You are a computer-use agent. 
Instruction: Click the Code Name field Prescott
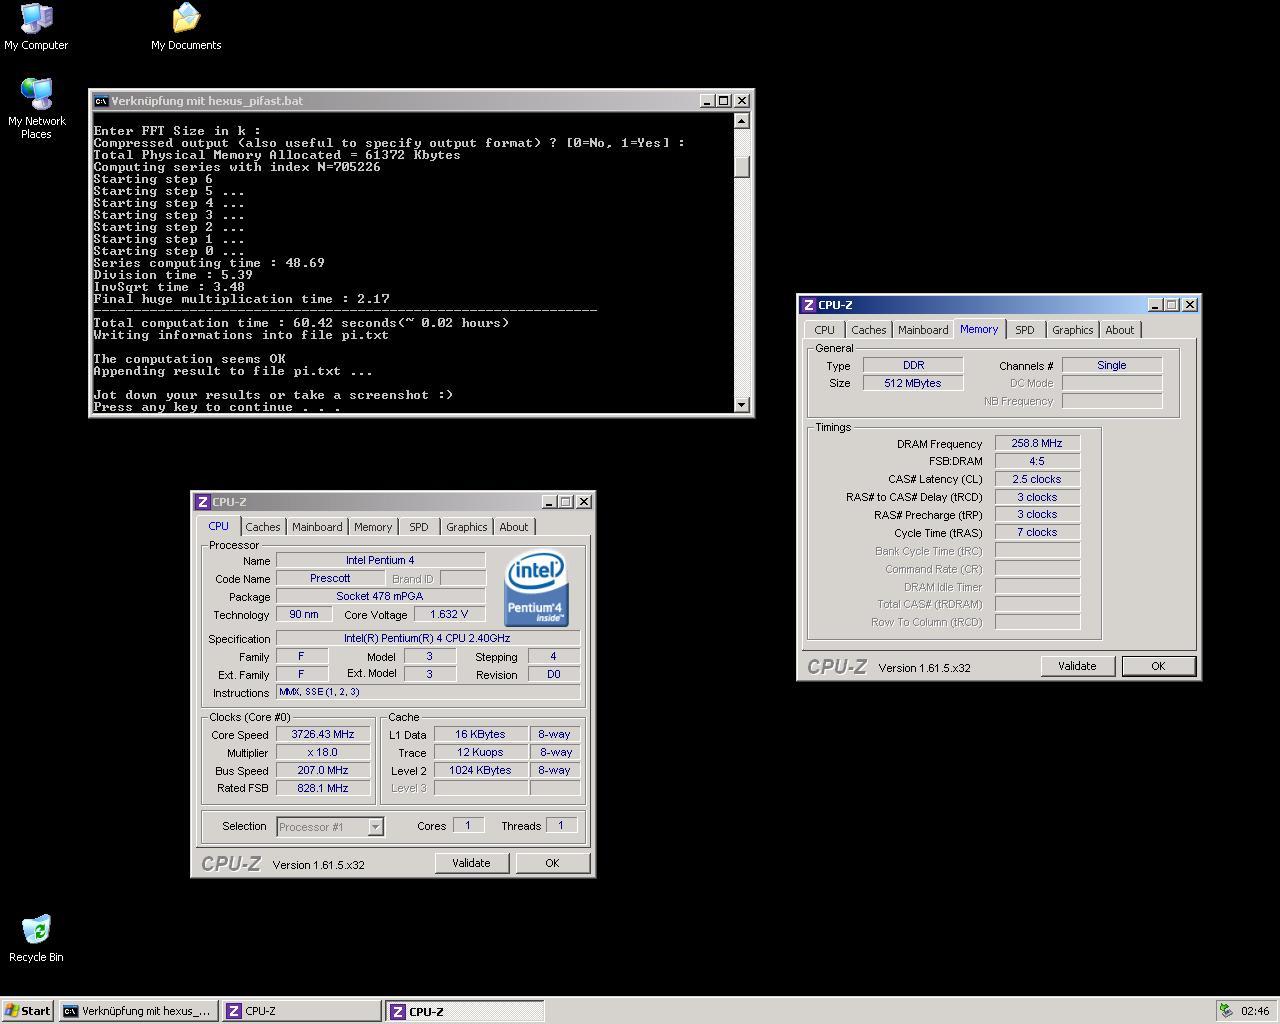pos(330,578)
